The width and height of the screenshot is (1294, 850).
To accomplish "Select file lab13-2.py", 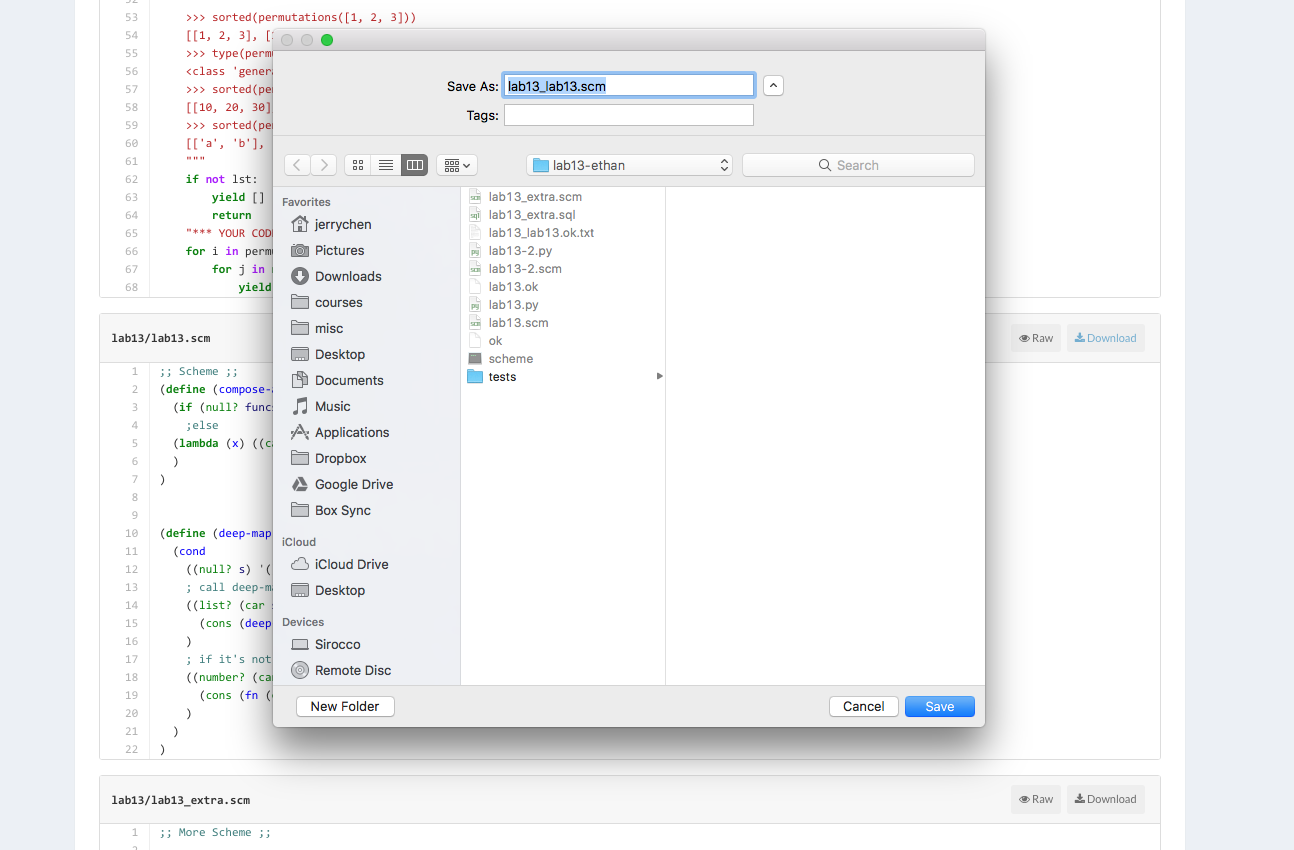I will (520, 250).
